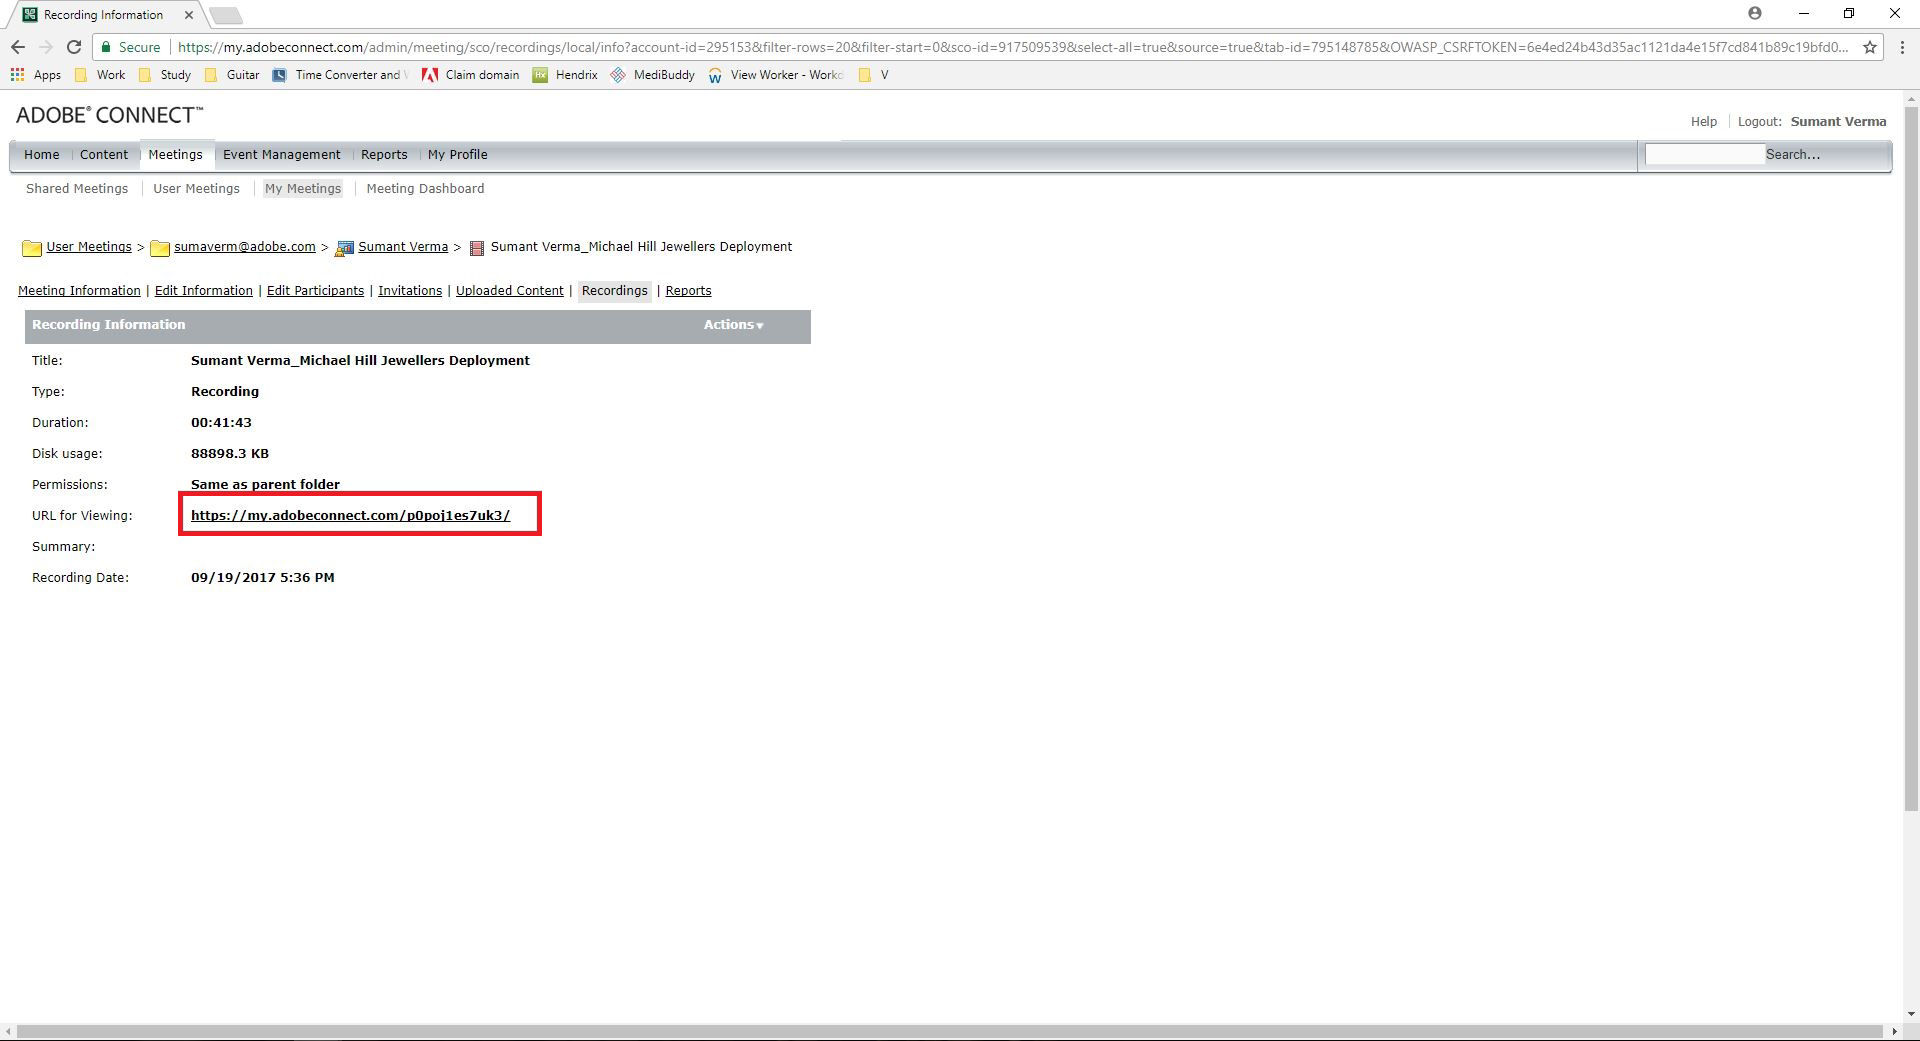The height and width of the screenshot is (1041, 1920).
Task: Reload the page with the refresh icon
Action: pyautogui.click(x=73, y=47)
